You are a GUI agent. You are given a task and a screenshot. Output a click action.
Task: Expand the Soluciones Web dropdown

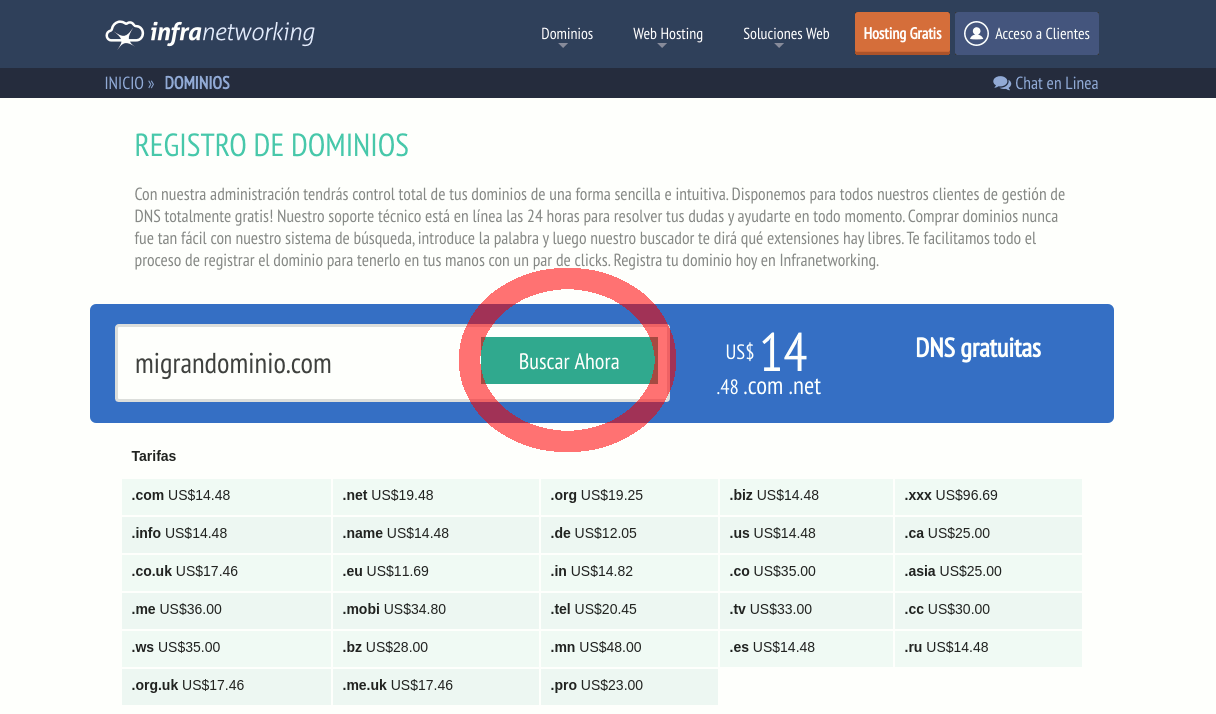[x=786, y=33]
